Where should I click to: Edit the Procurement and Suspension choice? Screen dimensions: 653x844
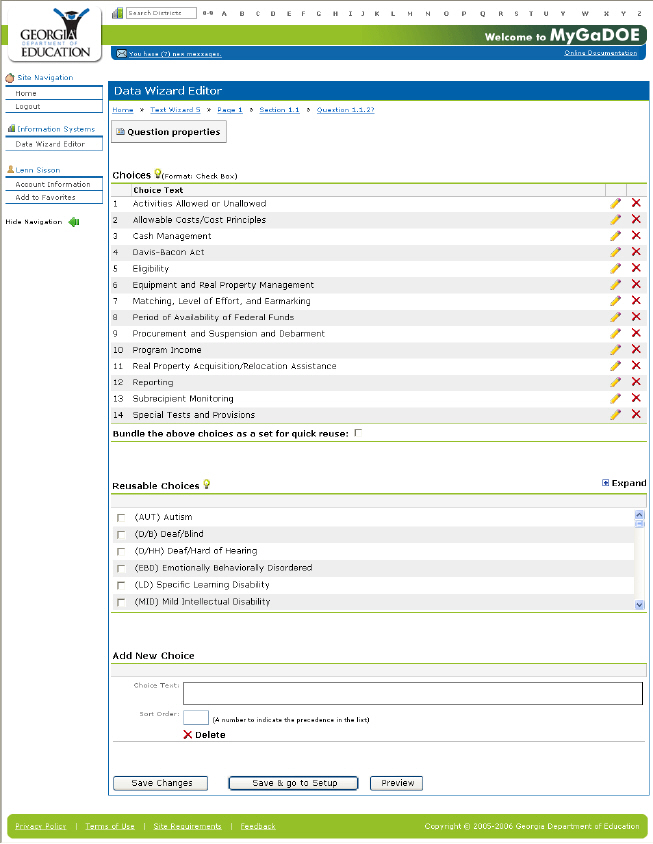click(x=615, y=333)
